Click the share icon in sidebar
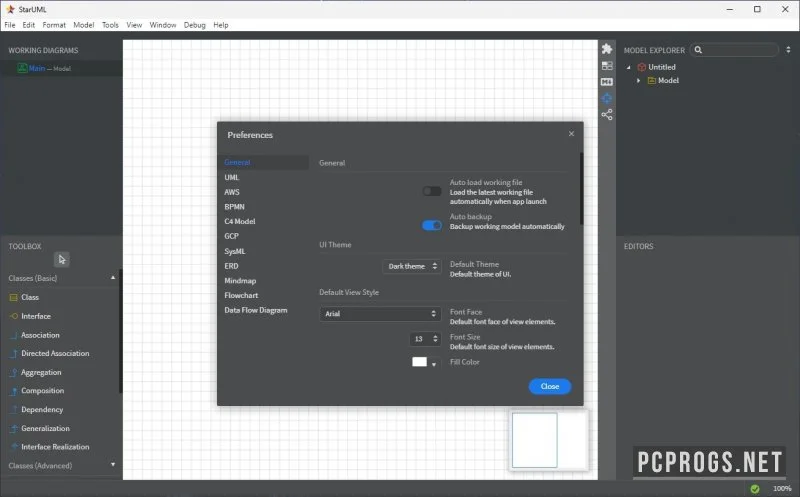Image resolution: width=800 pixels, height=497 pixels. click(x=607, y=115)
